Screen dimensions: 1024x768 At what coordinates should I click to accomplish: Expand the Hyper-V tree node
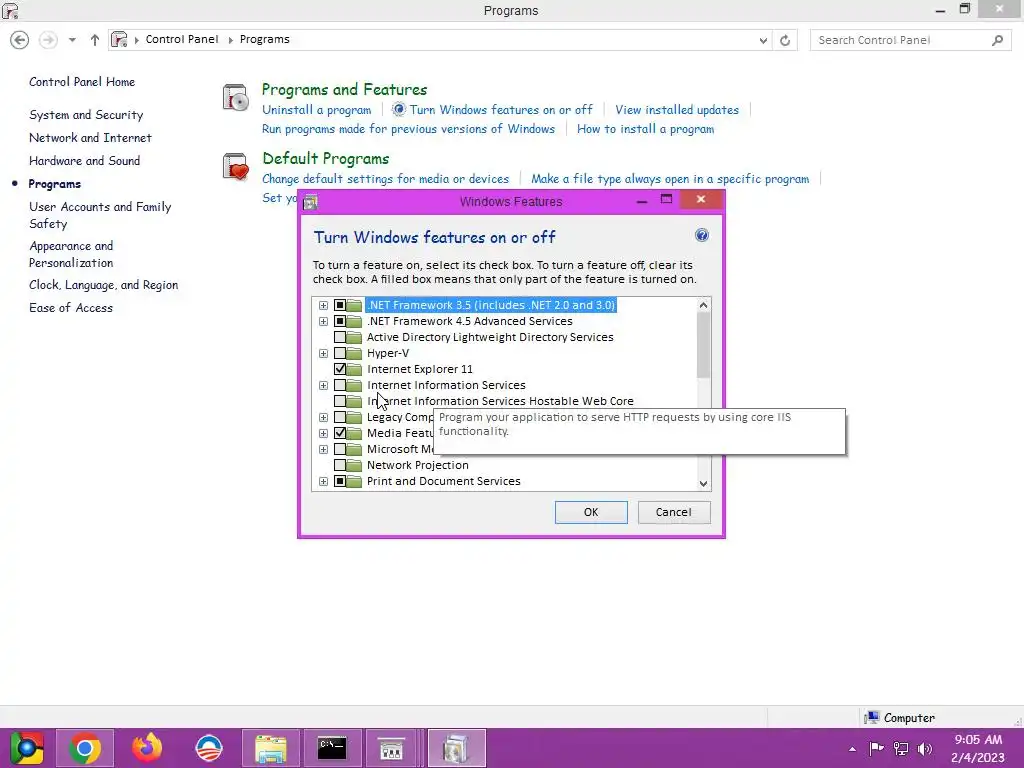323,353
